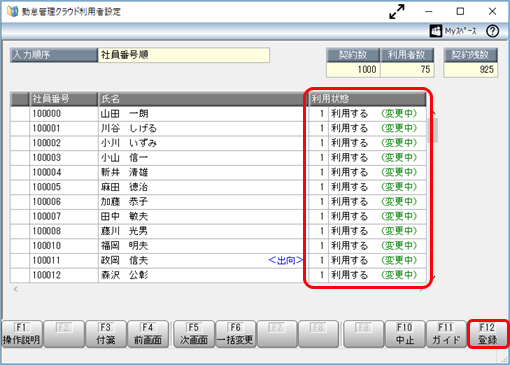Open the help question mark icon
The image size is (510, 365).
click(492, 31)
